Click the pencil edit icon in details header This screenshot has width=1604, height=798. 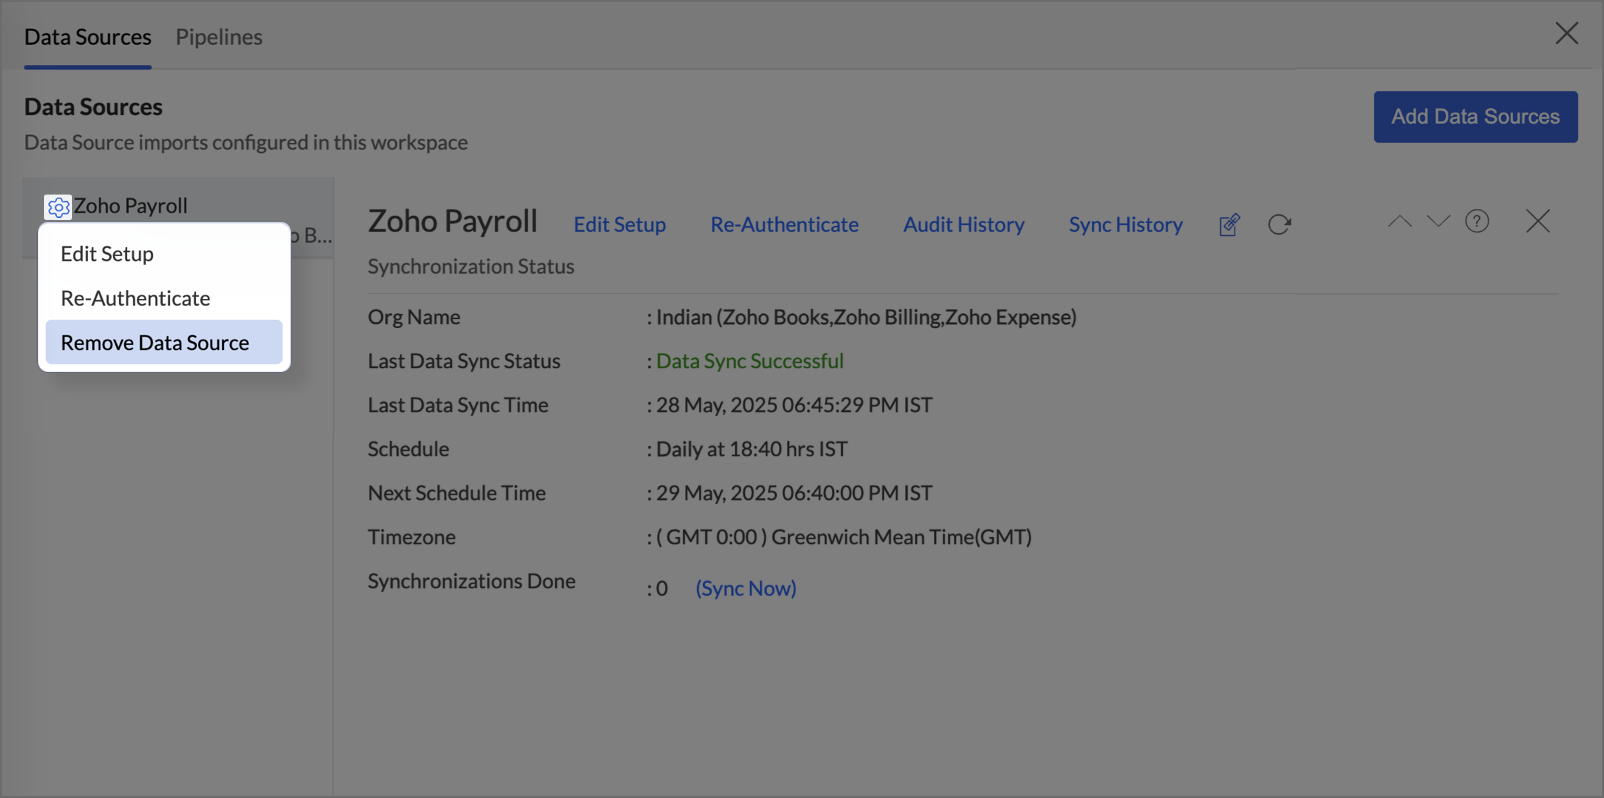tap(1229, 225)
